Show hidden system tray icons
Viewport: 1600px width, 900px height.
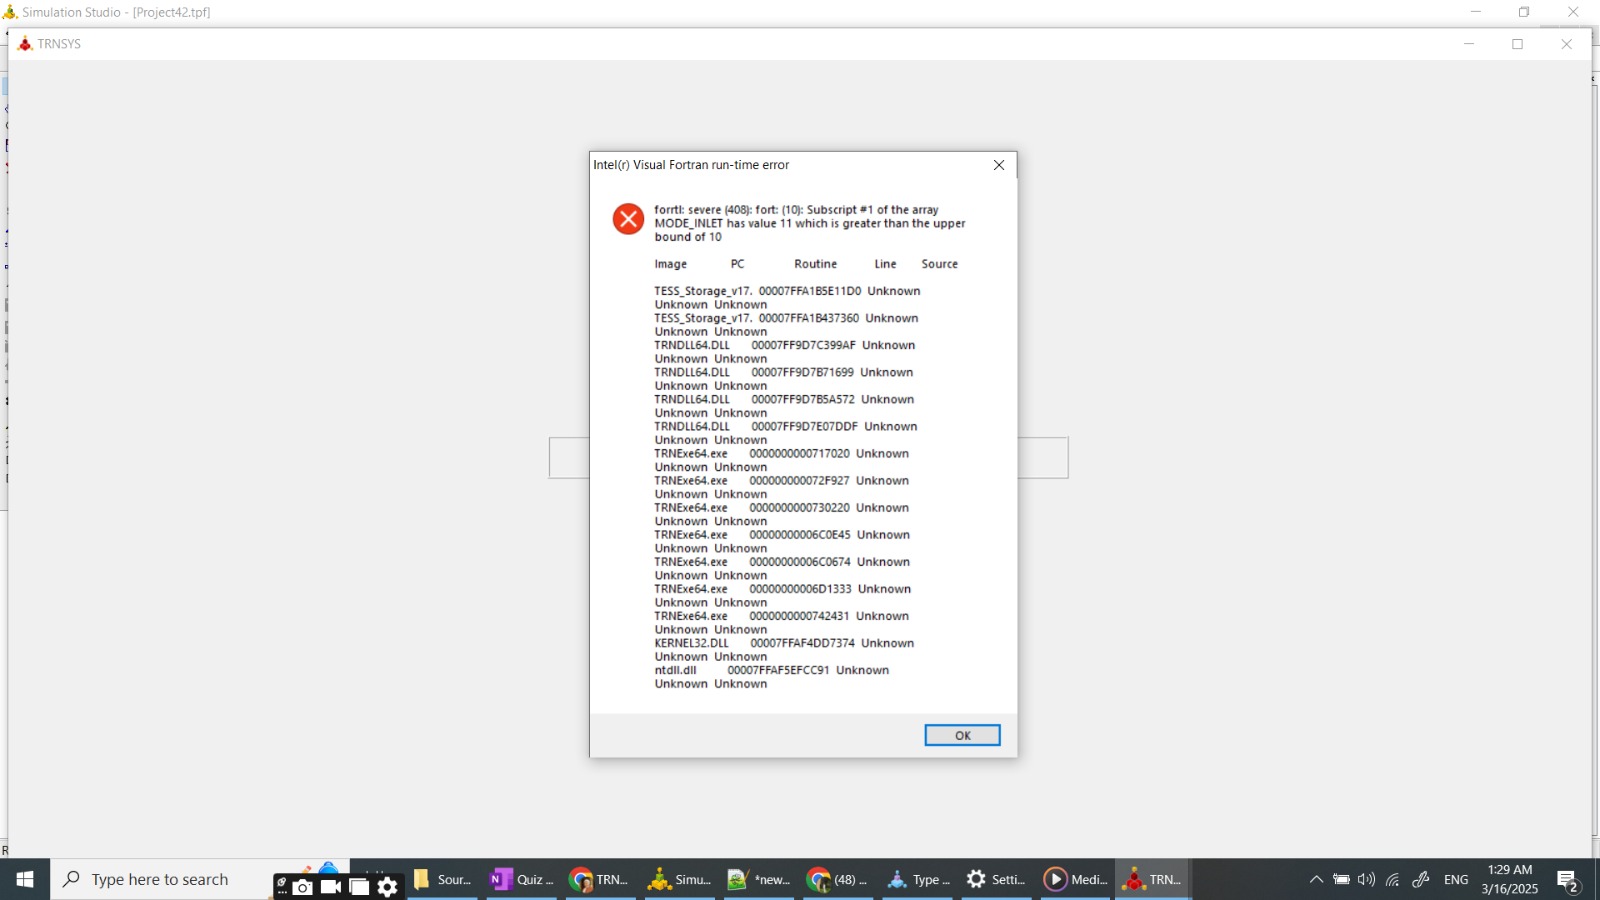(x=1316, y=879)
